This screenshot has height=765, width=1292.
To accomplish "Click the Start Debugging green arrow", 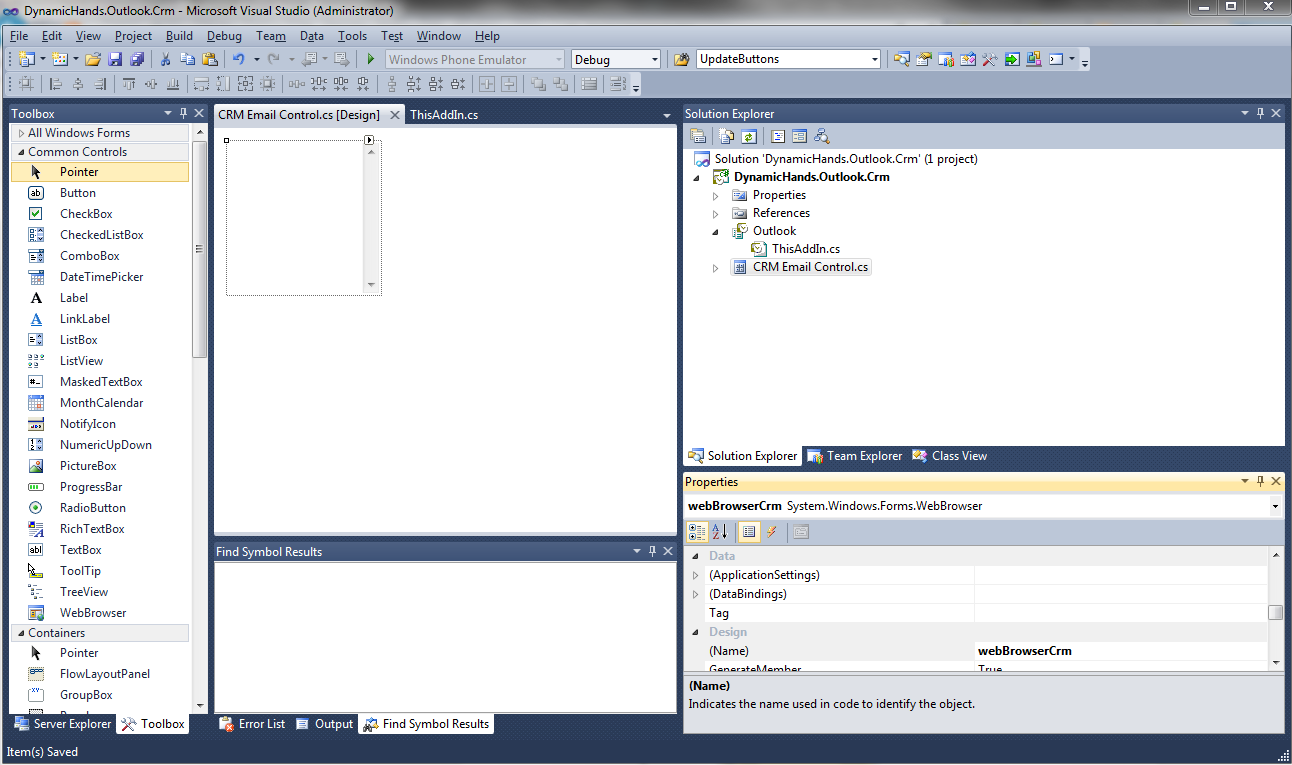I will [x=369, y=58].
